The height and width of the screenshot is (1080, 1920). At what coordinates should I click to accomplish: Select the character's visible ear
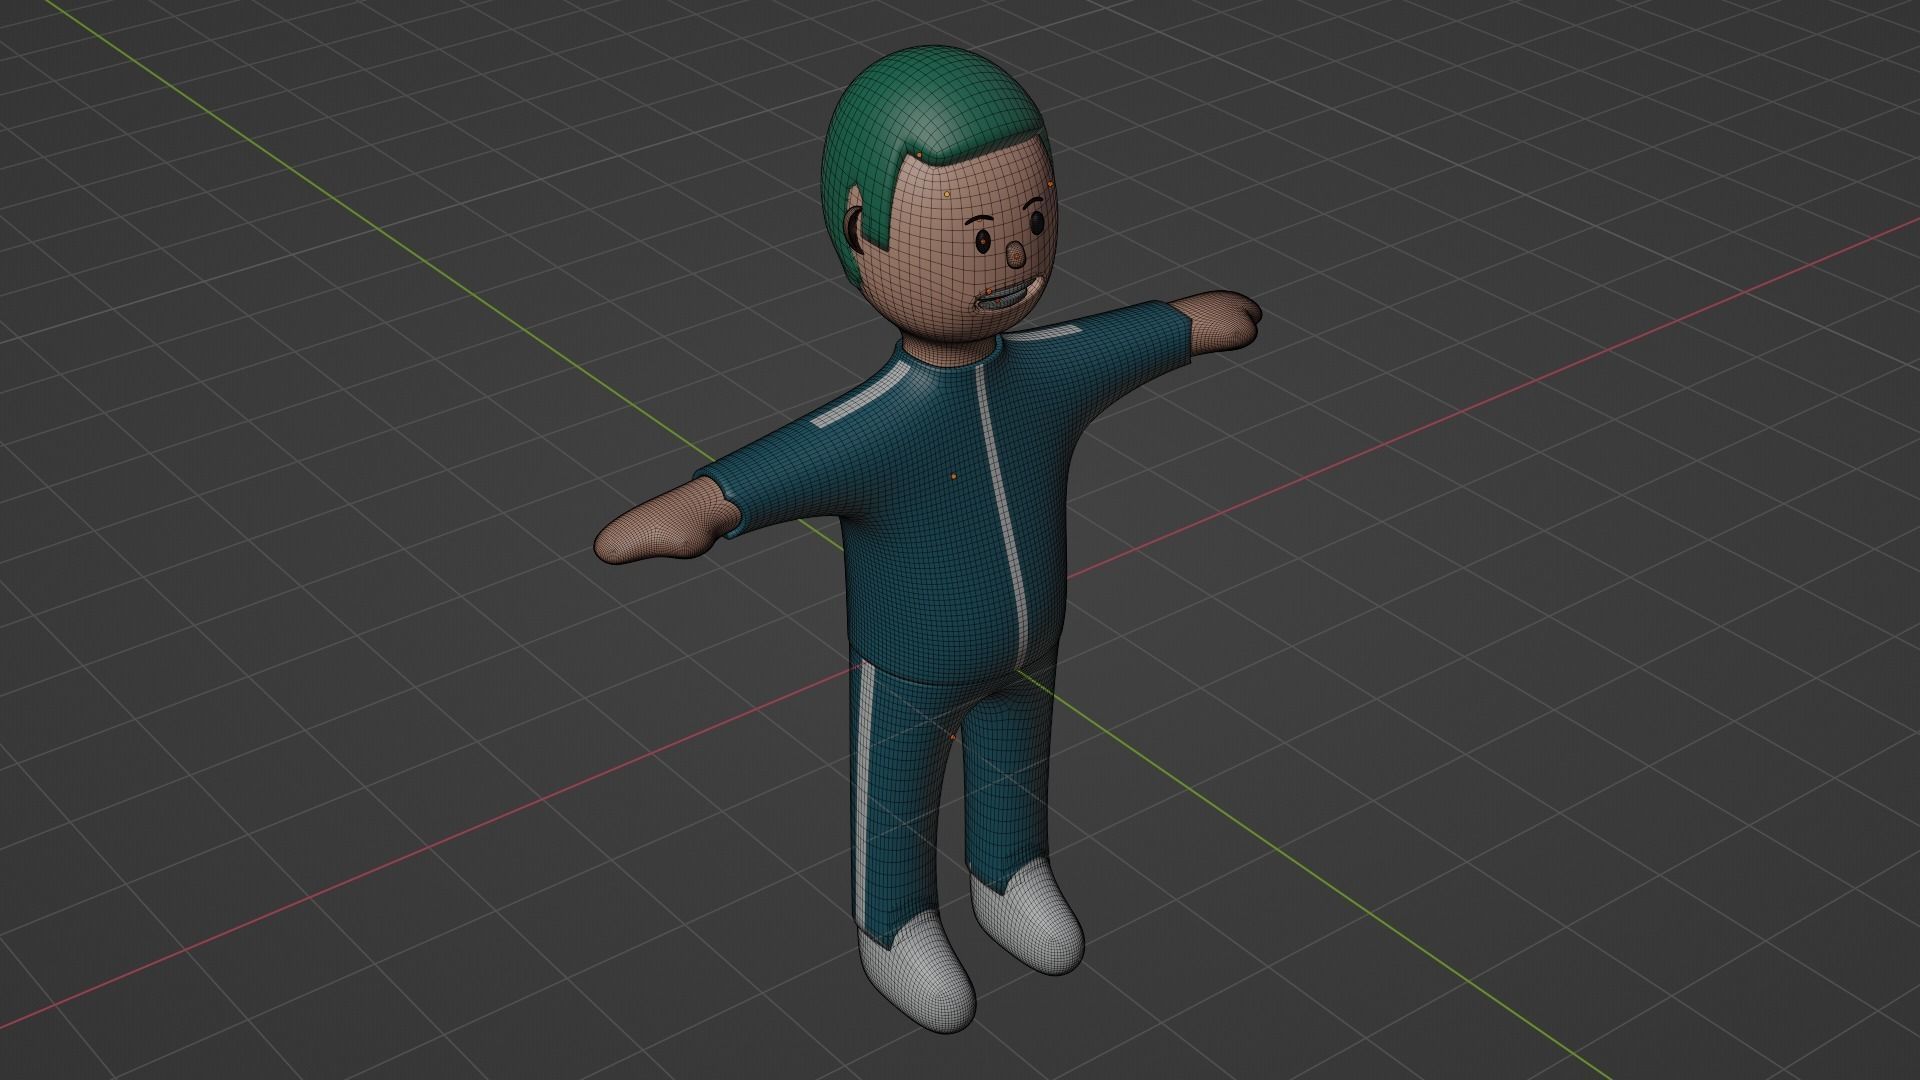tap(852, 228)
